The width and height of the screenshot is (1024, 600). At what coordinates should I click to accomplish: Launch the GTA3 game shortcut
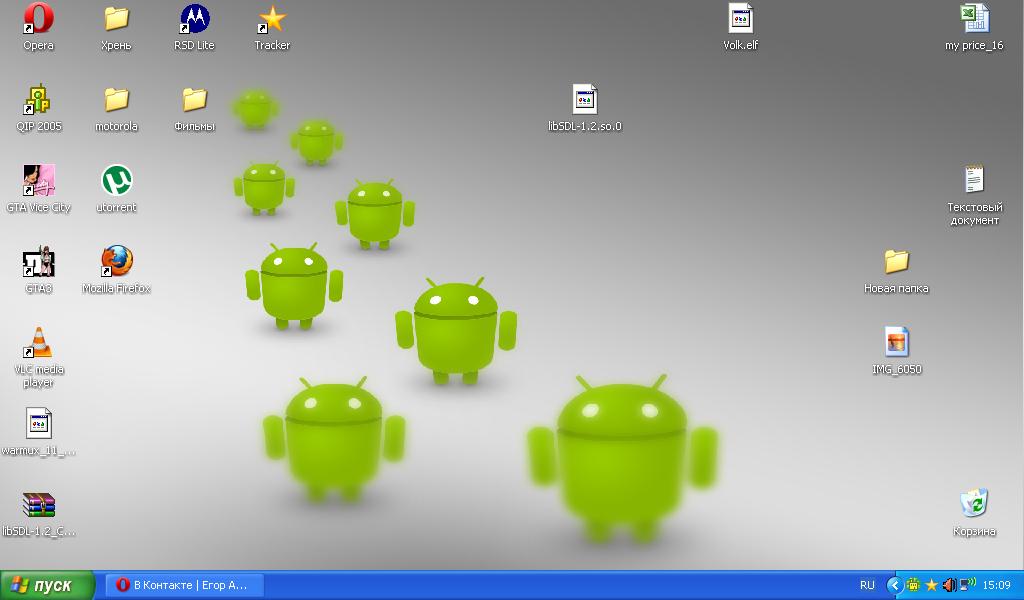pos(38,261)
